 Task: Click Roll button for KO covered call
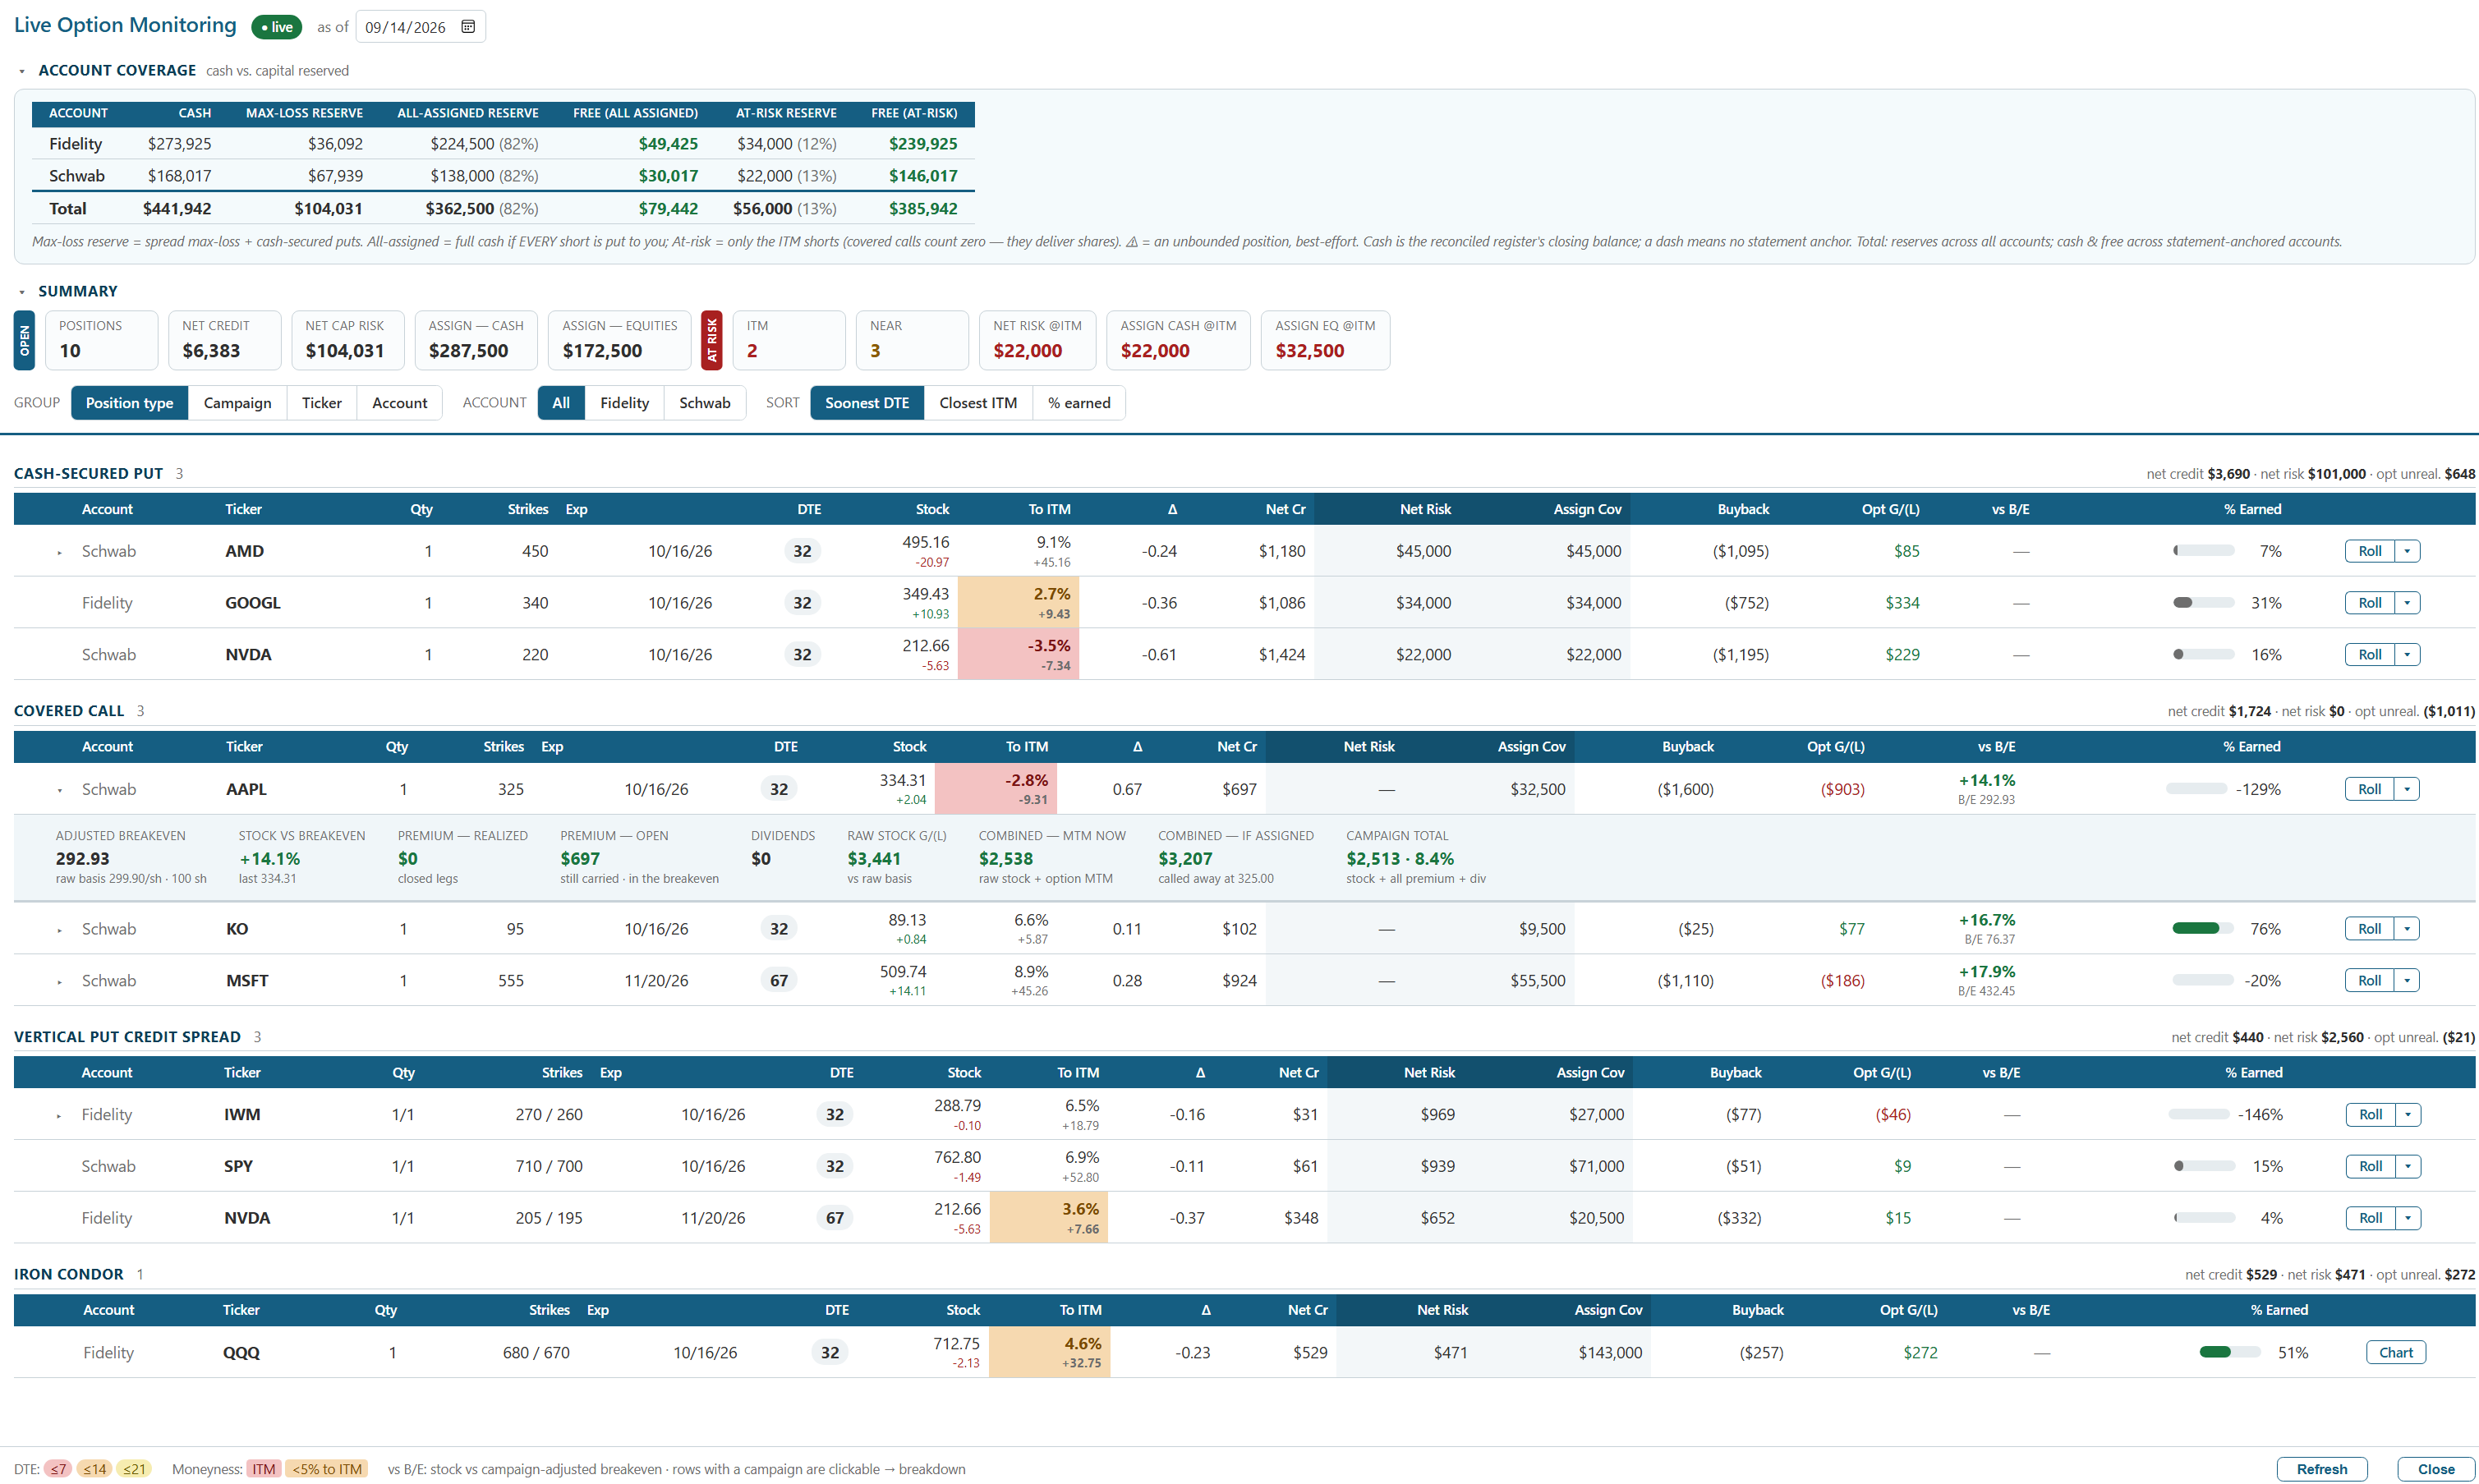[x=2370, y=929]
